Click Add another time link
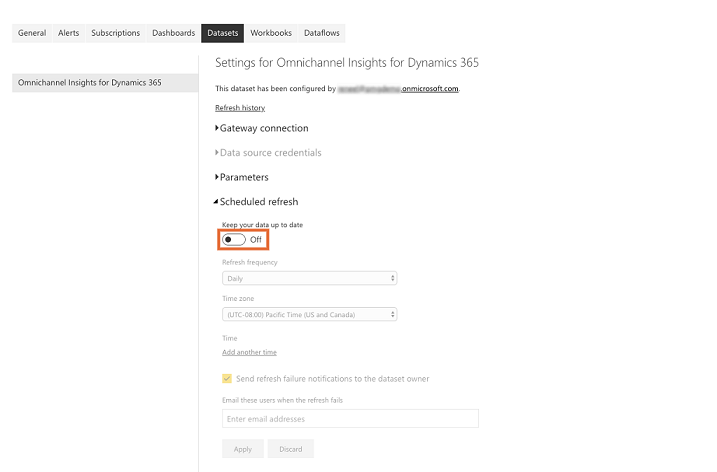Screen dimensions: 717x472 point(249,352)
